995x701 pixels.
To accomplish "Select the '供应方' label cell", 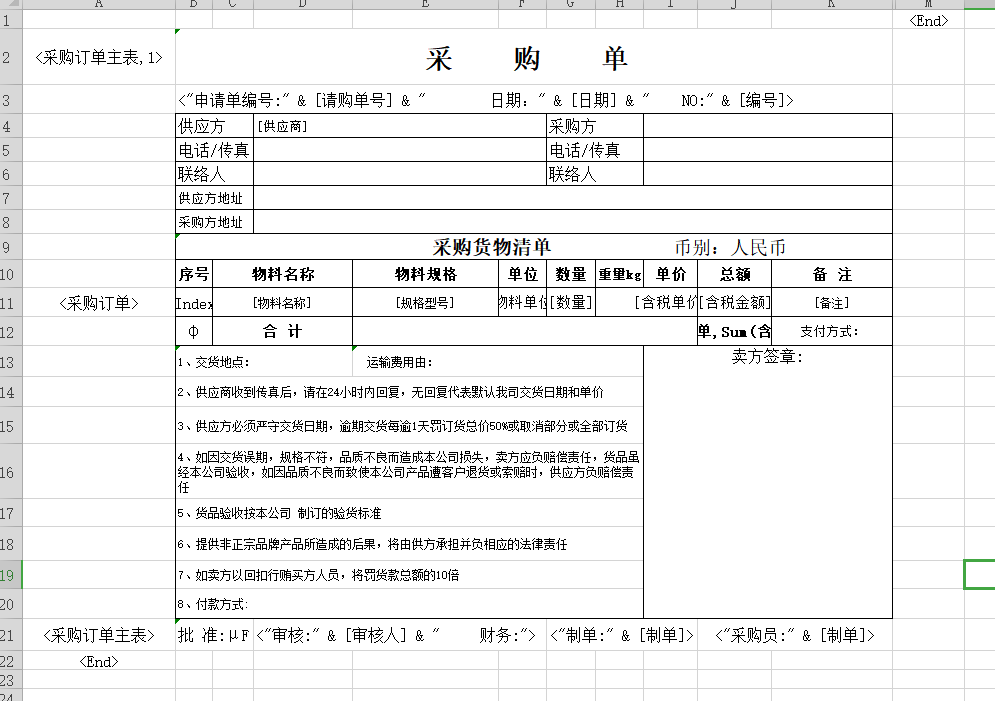I will tap(214, 126).
